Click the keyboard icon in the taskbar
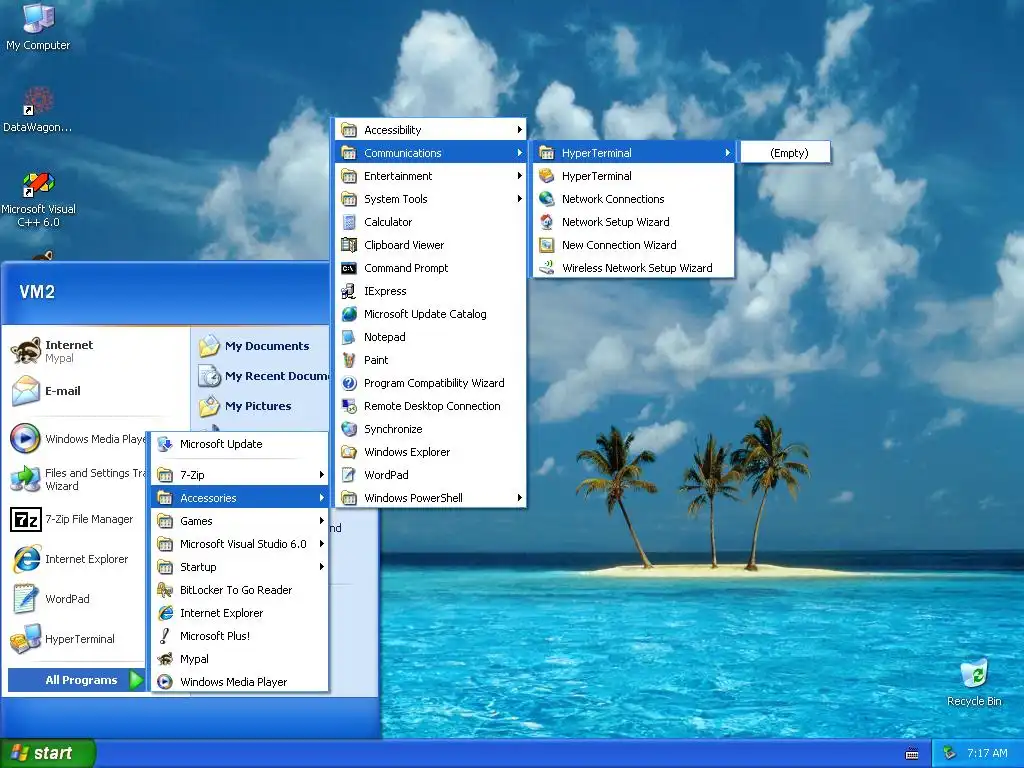Image resolution: width=1024 pixels, height=768 pixels. [x=912, y=754]
